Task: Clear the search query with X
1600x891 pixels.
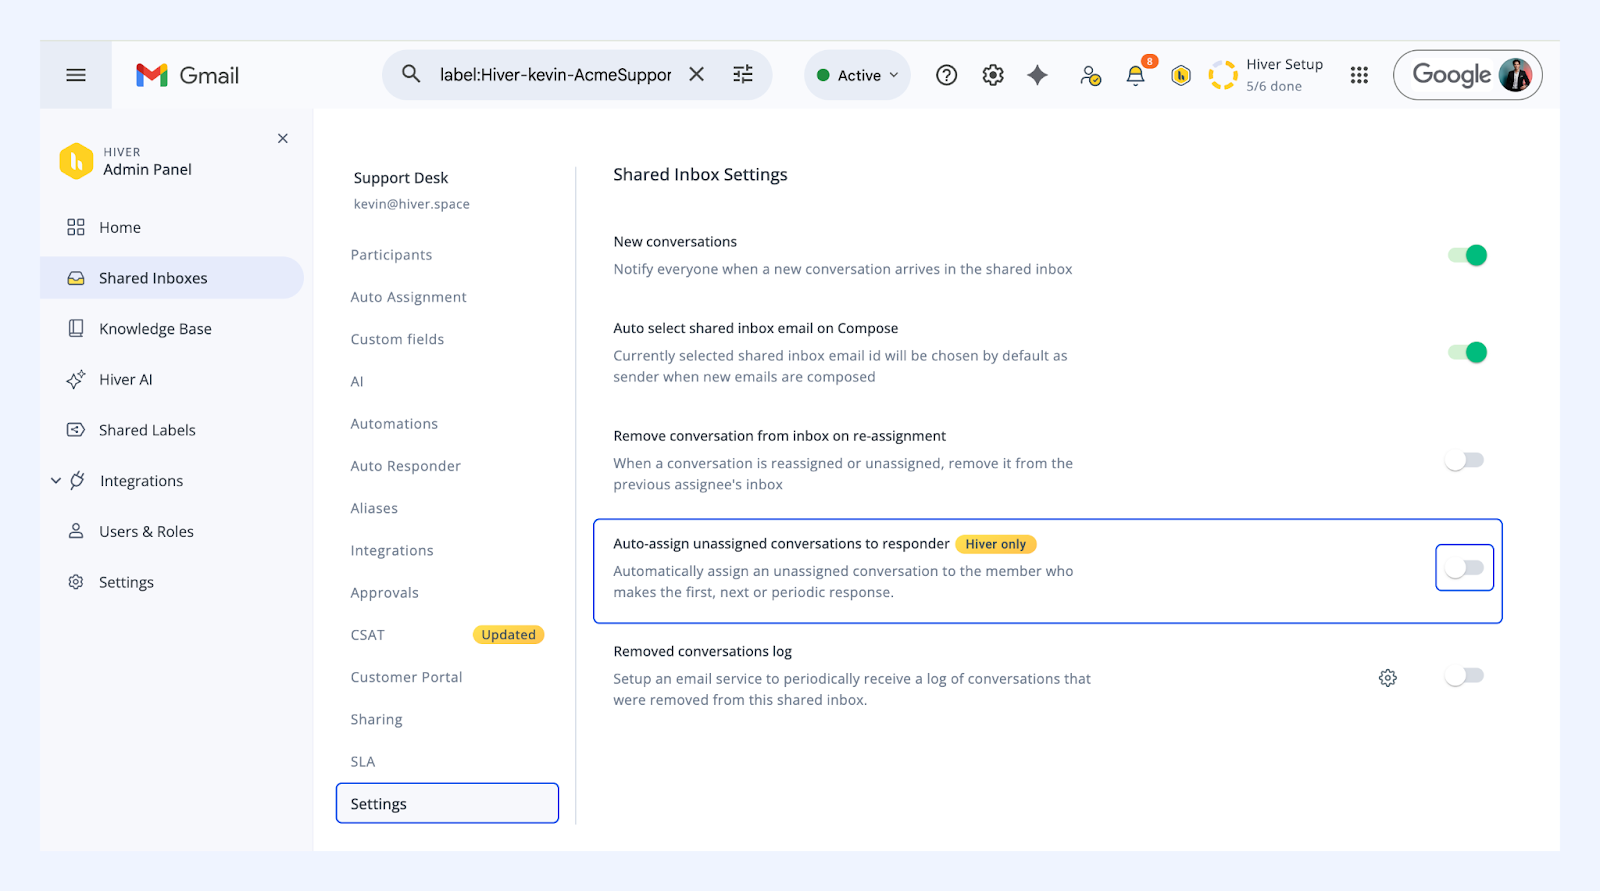Action: pyautogui.click(x=697, y=74)
